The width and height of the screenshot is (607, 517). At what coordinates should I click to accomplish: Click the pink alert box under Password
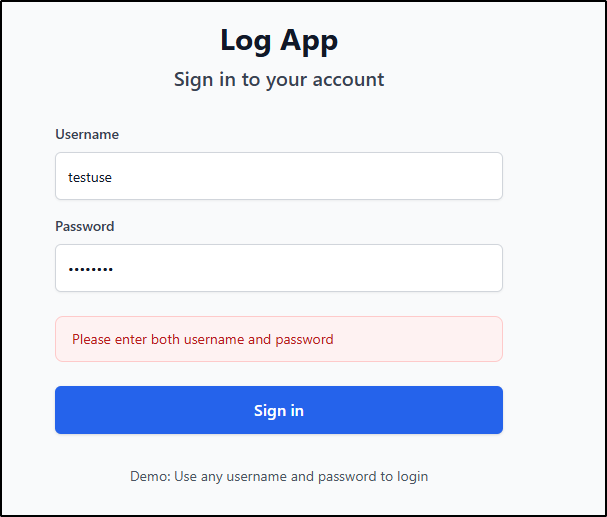[279, 339]
